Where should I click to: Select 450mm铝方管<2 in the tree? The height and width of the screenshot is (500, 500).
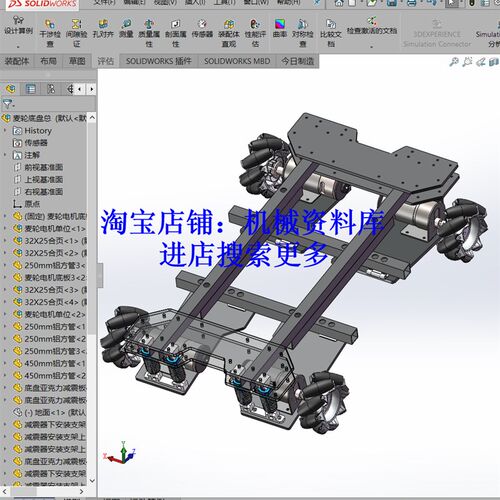(49, 375)
